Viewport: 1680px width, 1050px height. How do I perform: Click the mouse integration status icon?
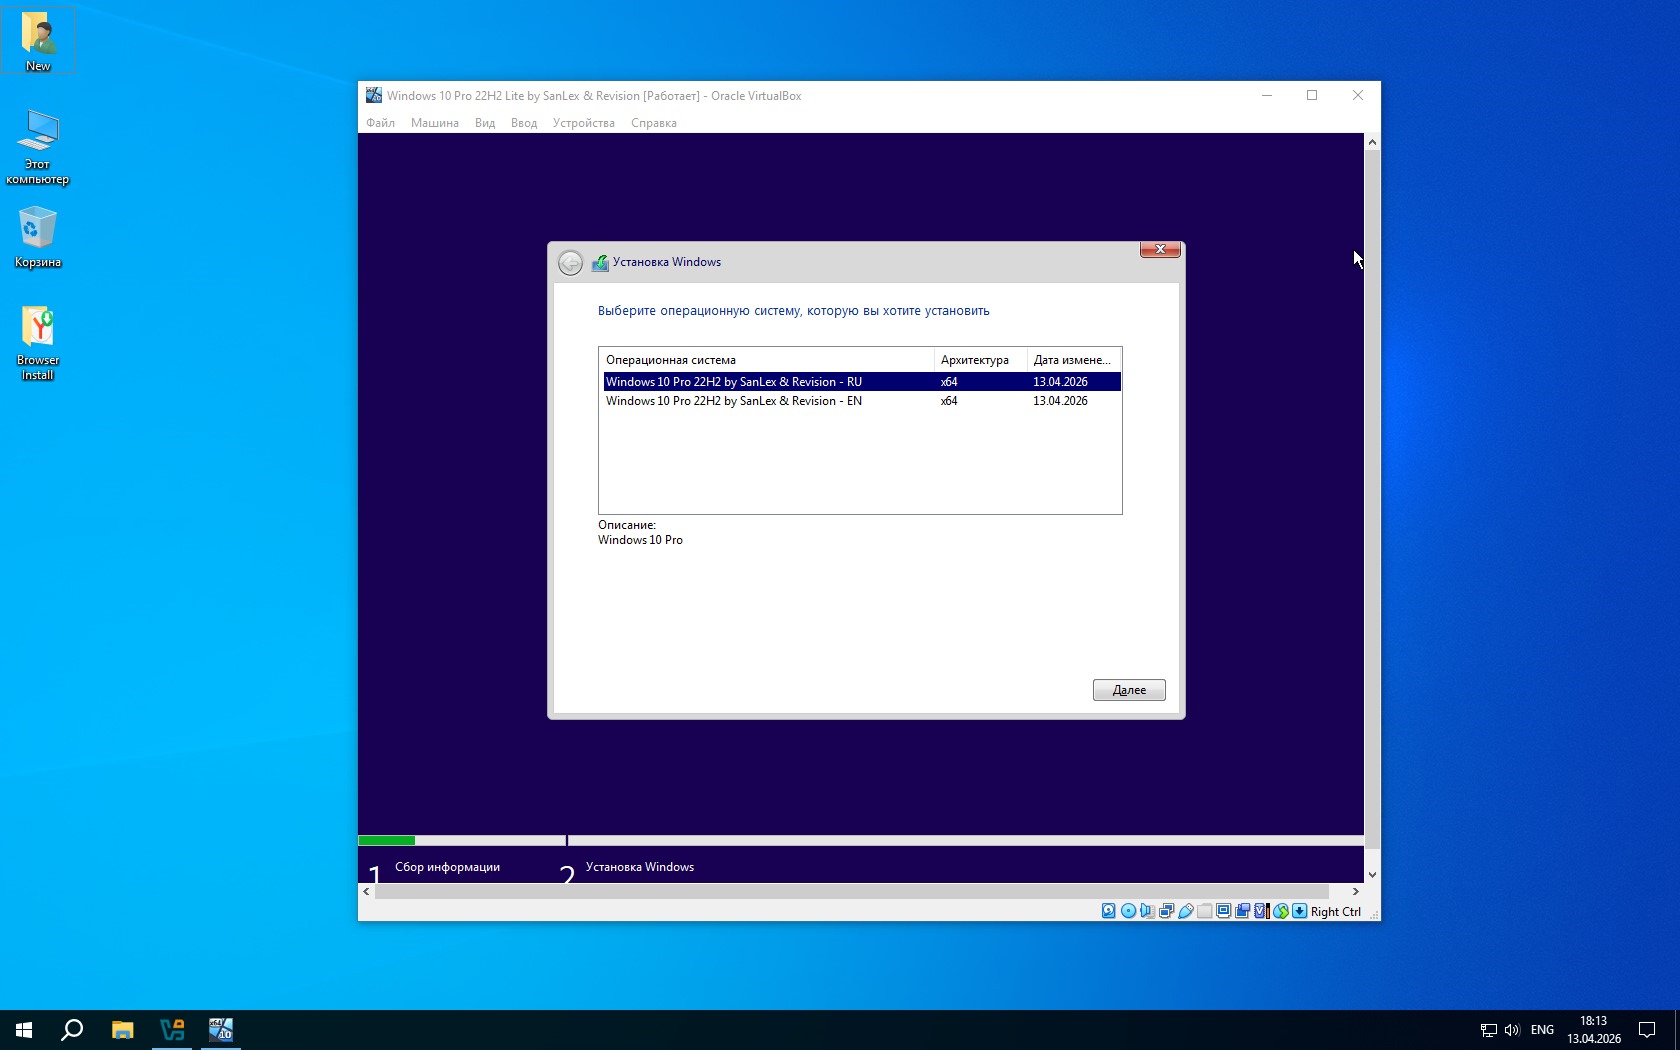click(x=1280, y=911)
